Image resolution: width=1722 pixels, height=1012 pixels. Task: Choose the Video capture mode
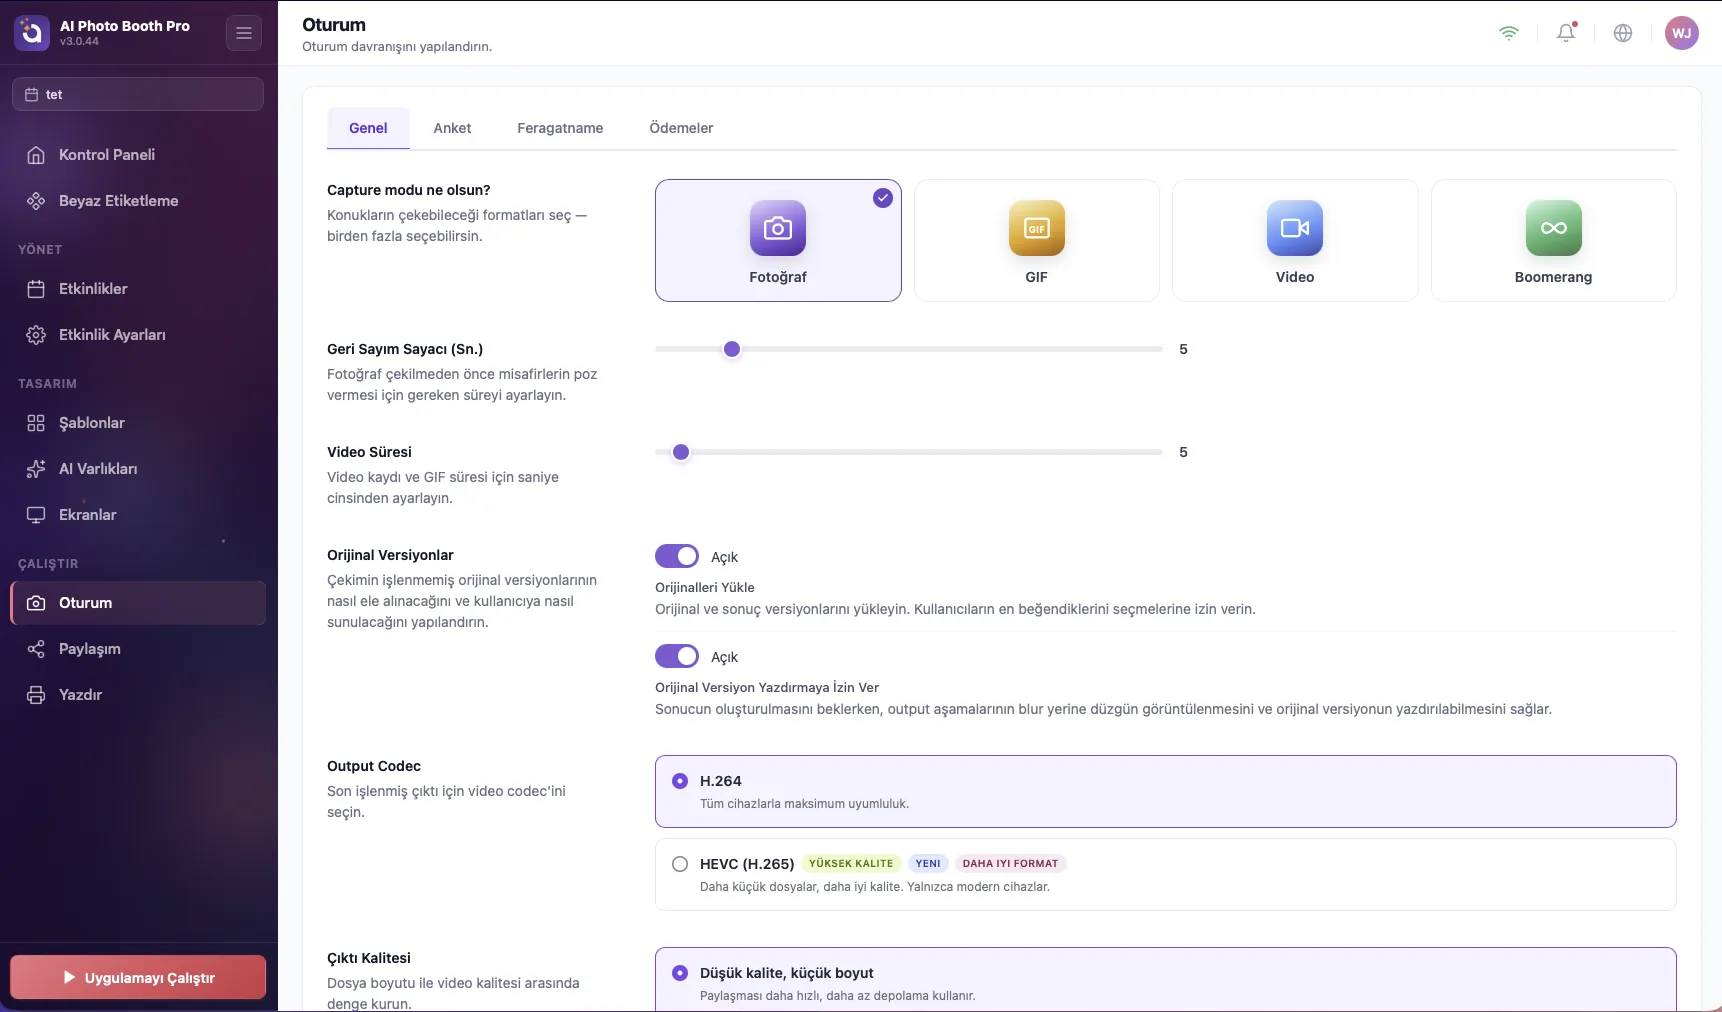[1295, 240]
